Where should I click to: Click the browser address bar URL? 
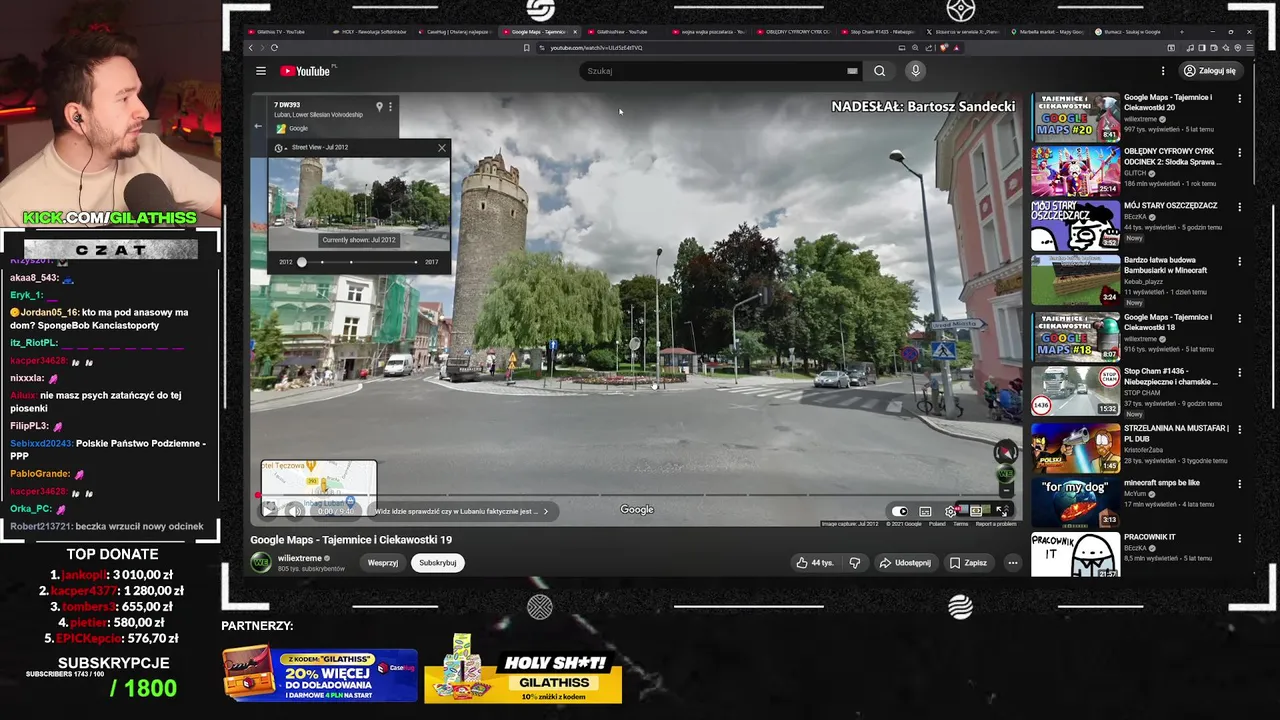pyautogui.click(x=596, y=47)
